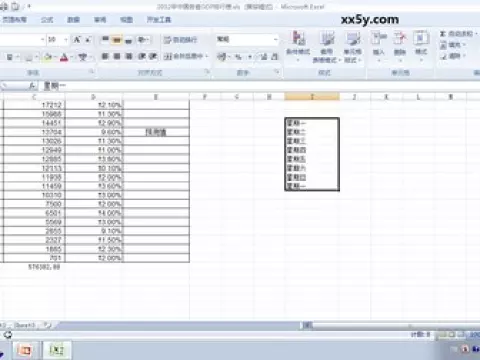Expand the Merge and Center dropdown arrow
480x360 pixels.
207,57
